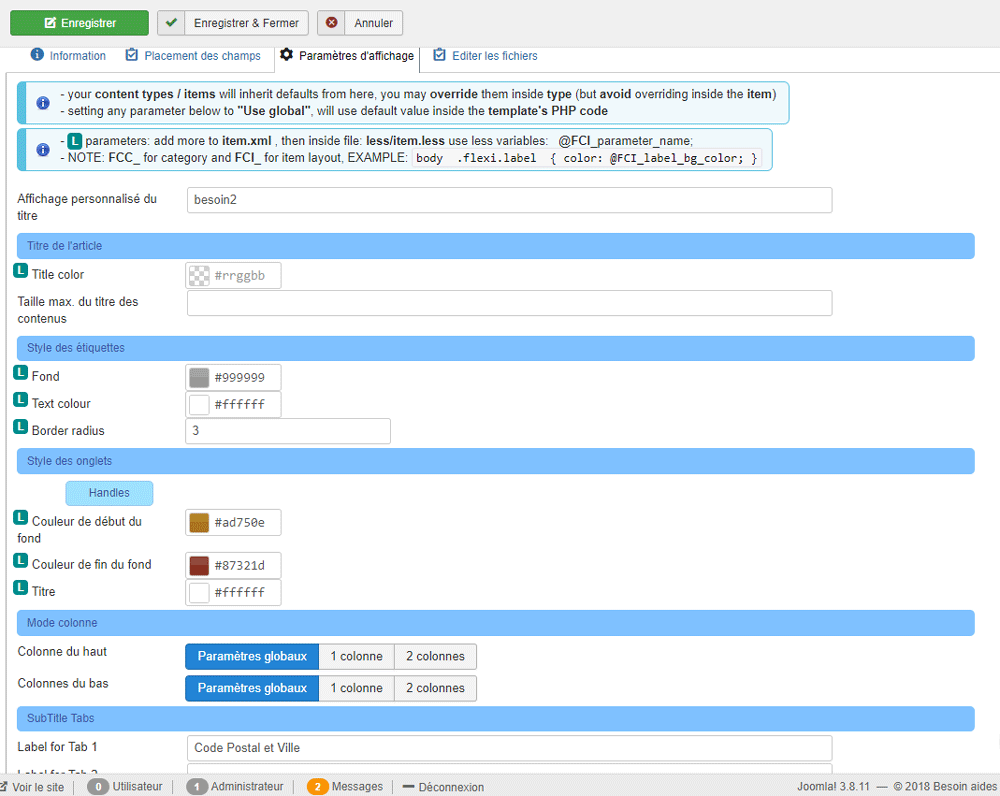Screen dimensions: 1000x796
Task: Click the gear icon on Paramètres d'affichage
Action: pyautogui.click(x=286, y=54)
